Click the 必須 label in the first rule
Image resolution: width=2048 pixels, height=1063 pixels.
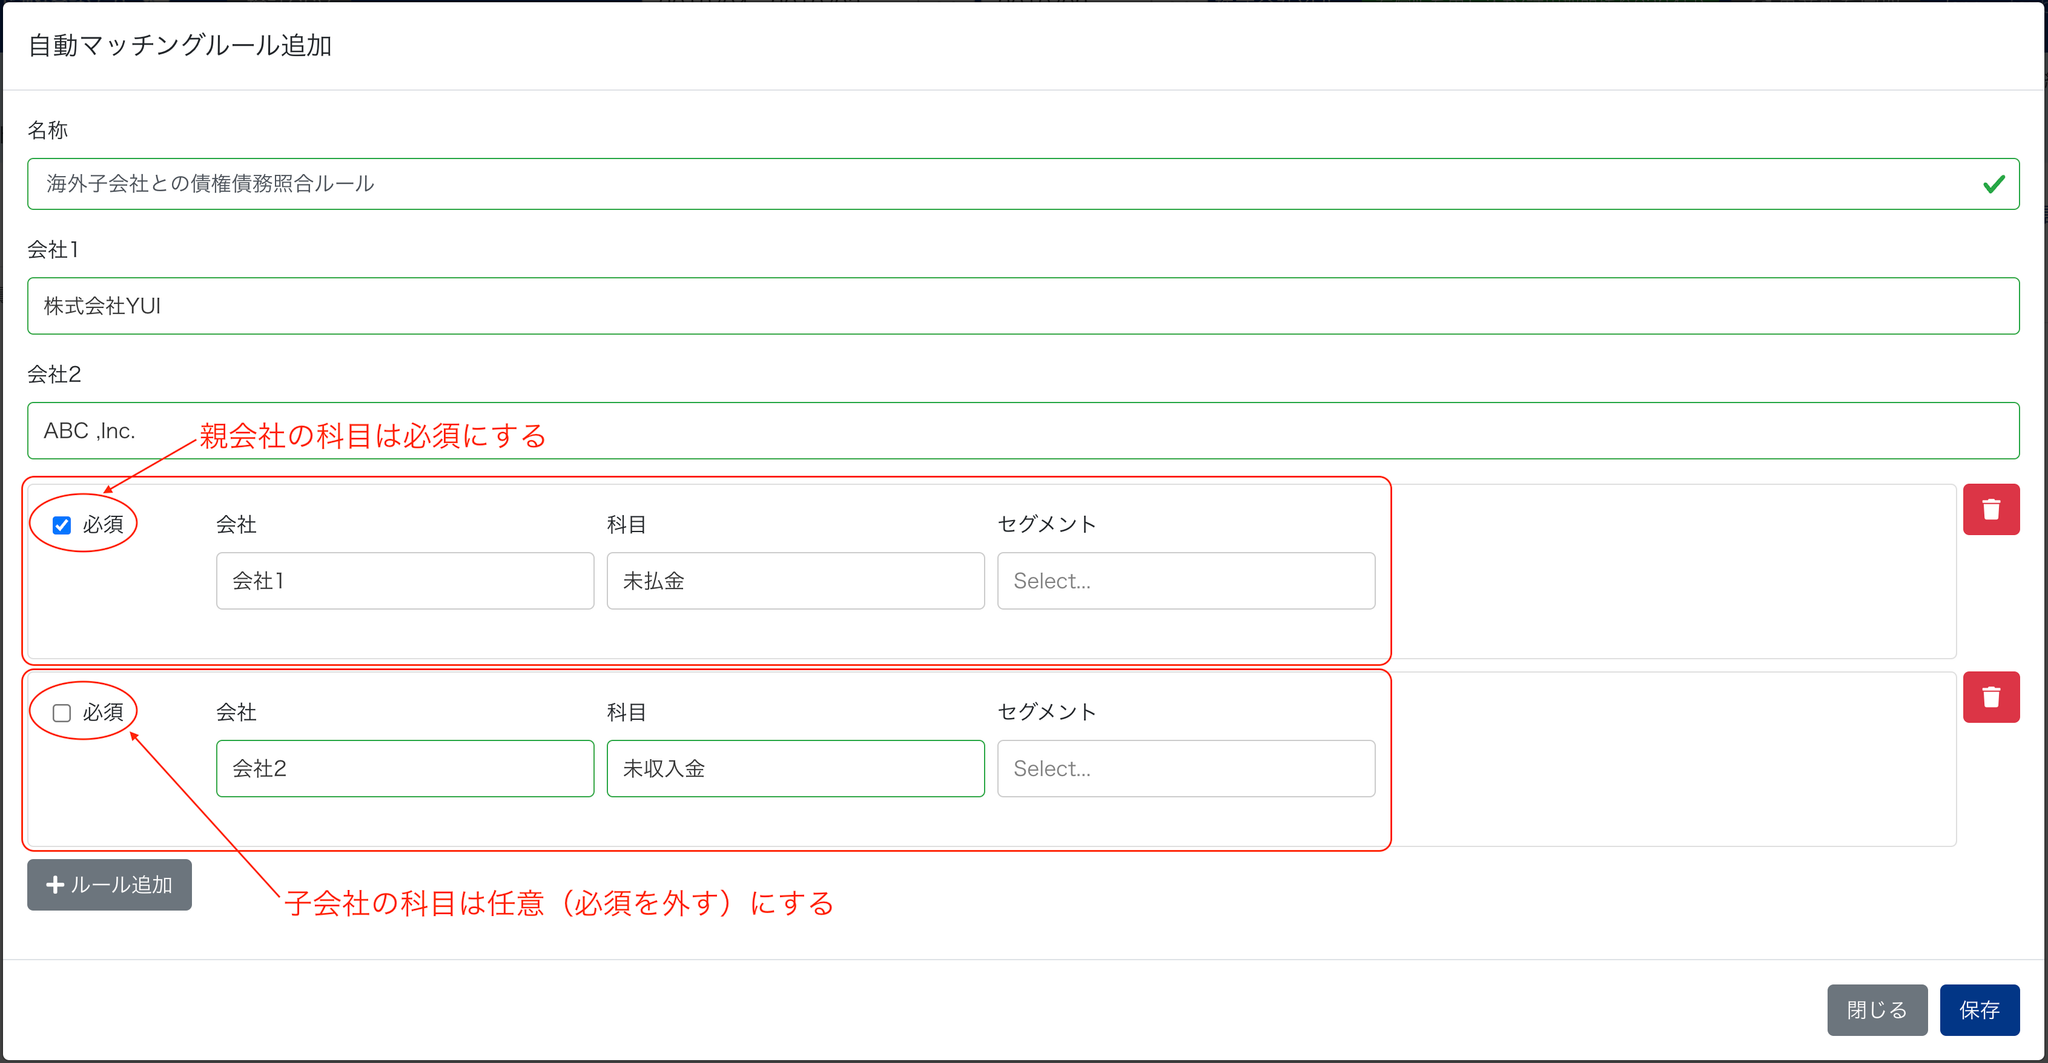pos(103,525)
